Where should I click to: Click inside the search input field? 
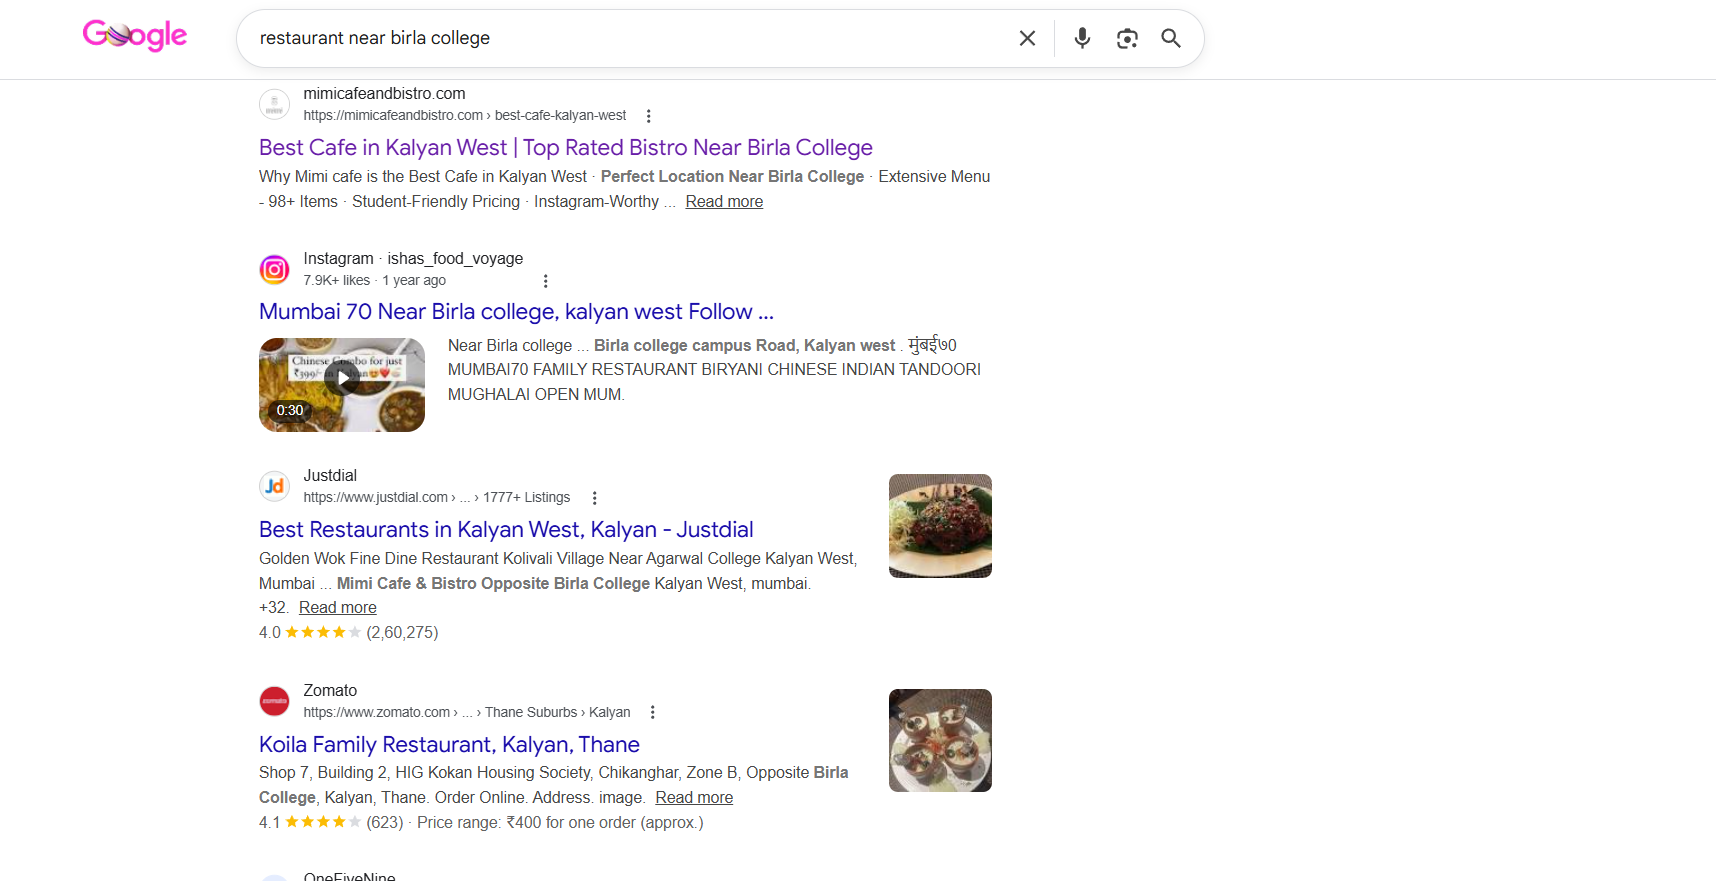(x=620, y=38)
